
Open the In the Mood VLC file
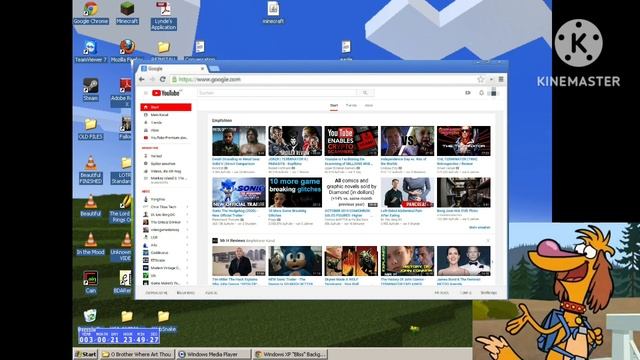pos(91,240)
